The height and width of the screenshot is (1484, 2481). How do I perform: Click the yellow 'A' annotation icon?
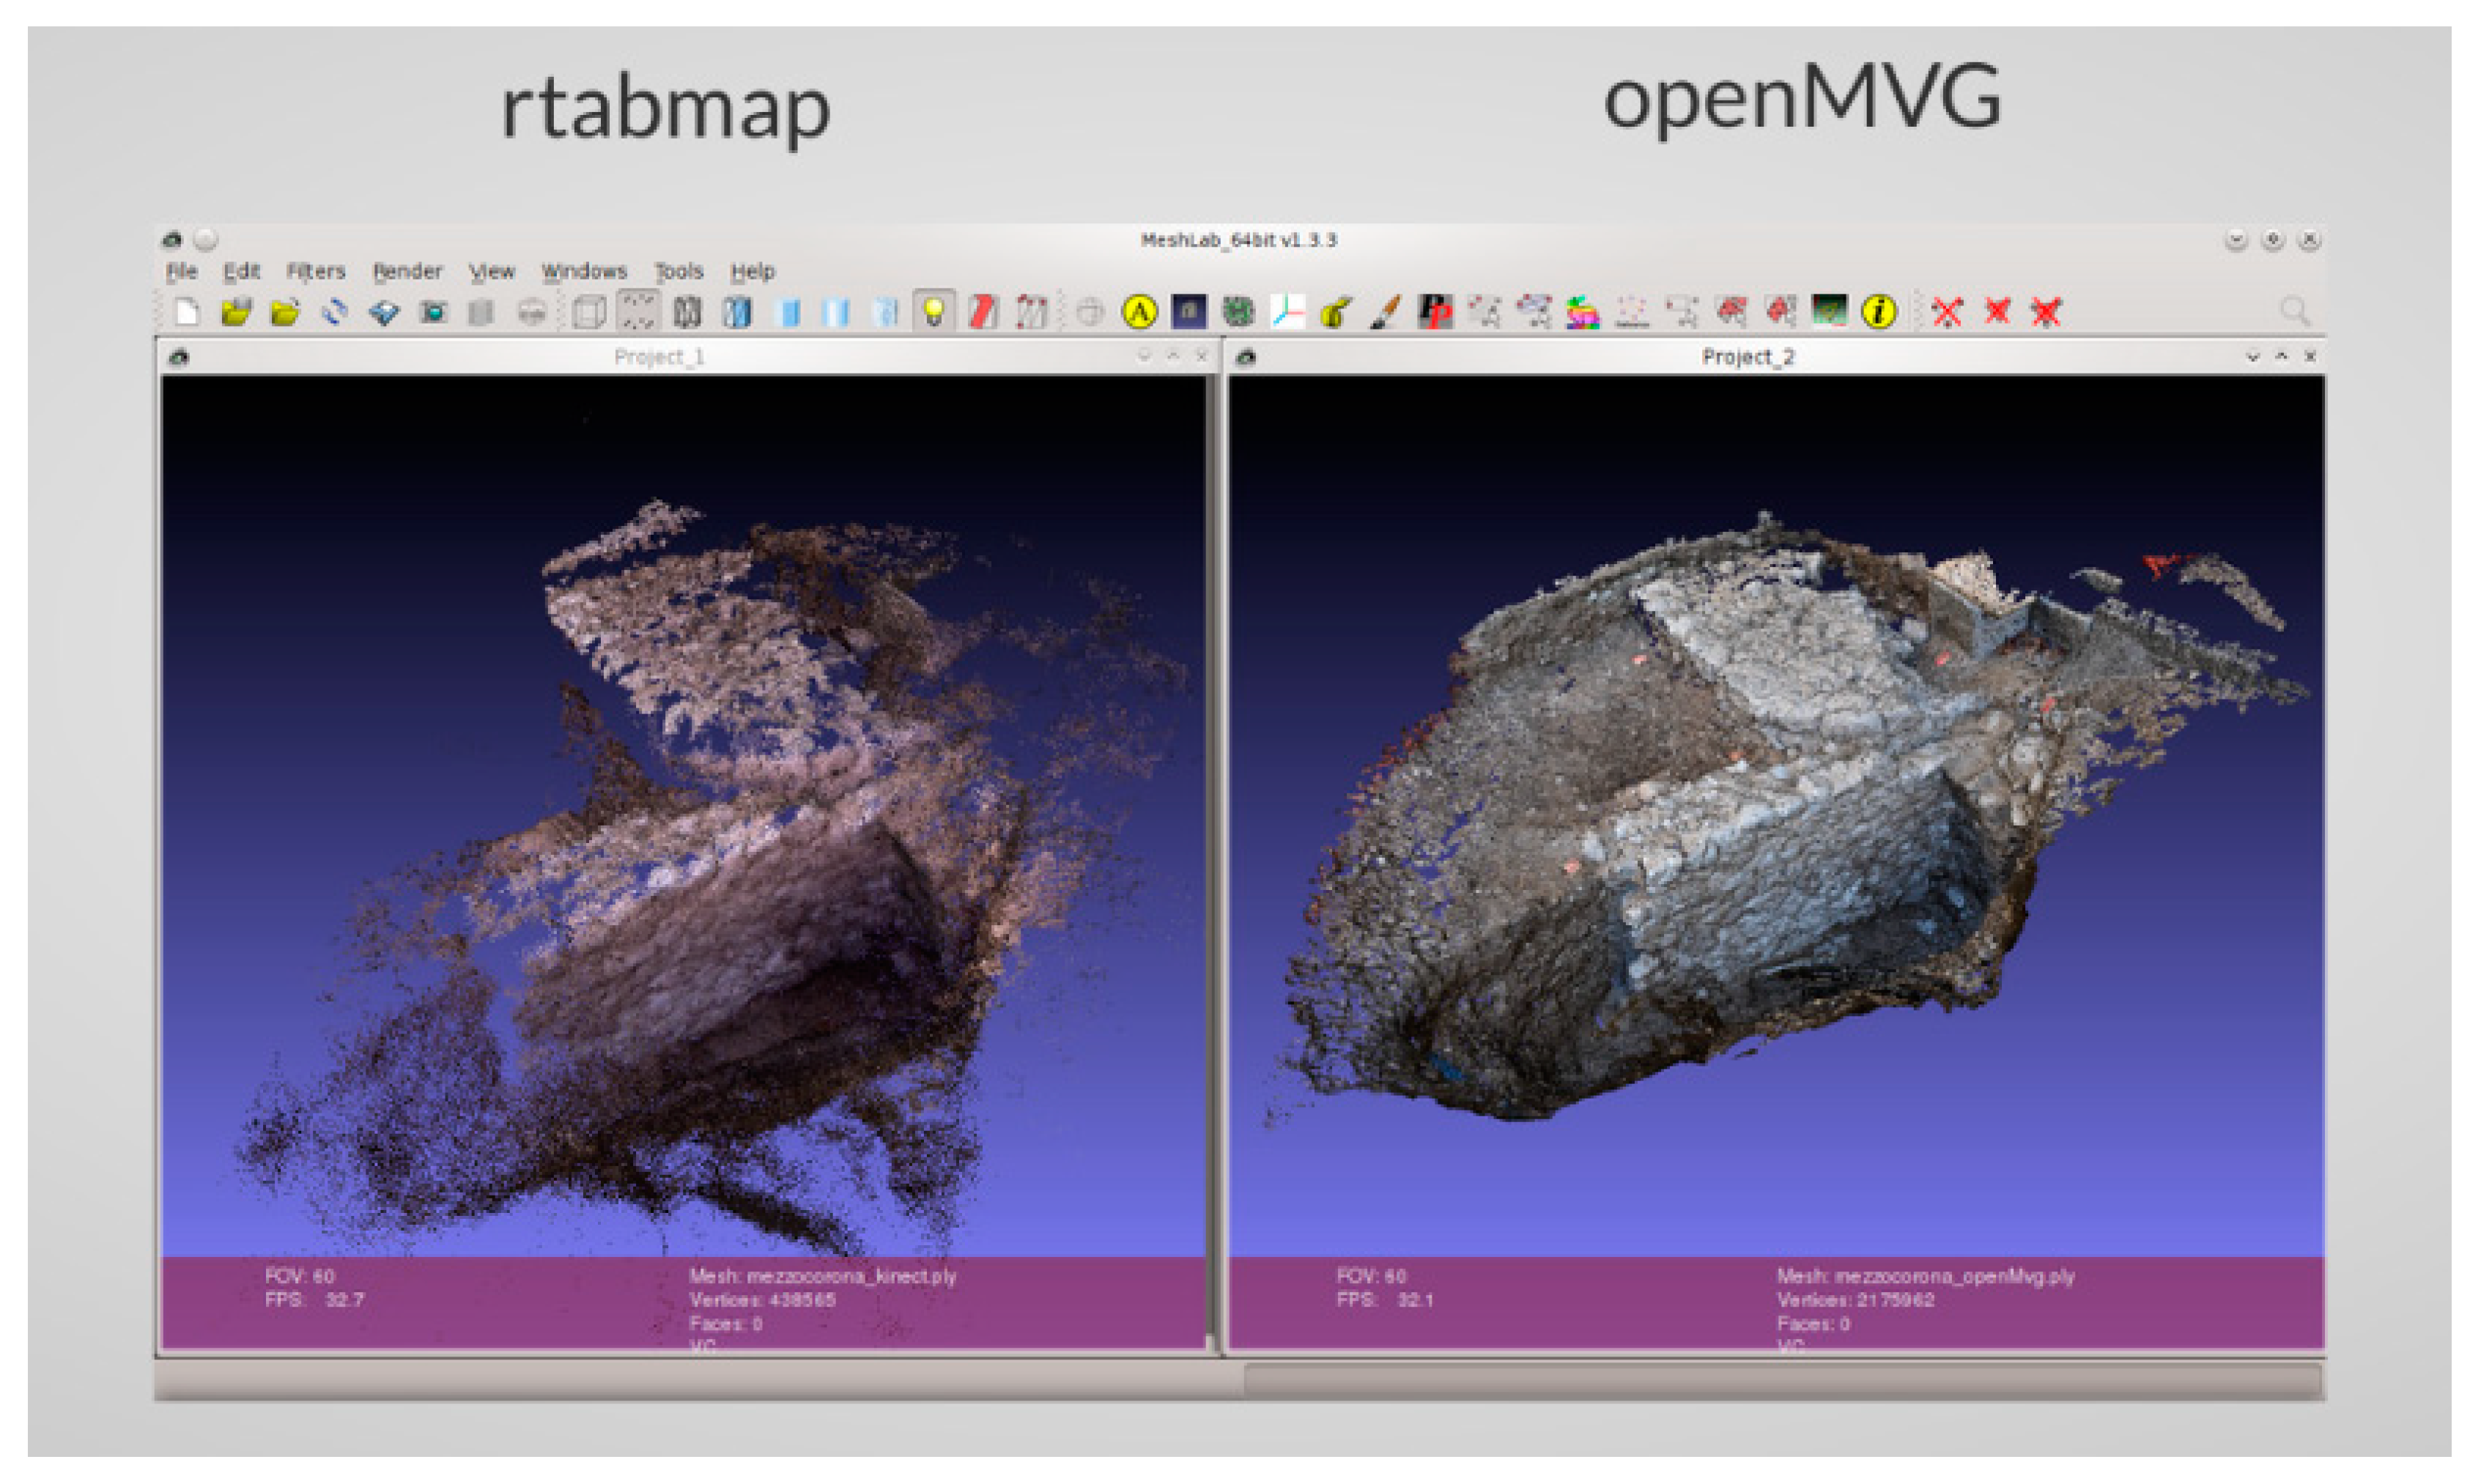coord(1139,312)
